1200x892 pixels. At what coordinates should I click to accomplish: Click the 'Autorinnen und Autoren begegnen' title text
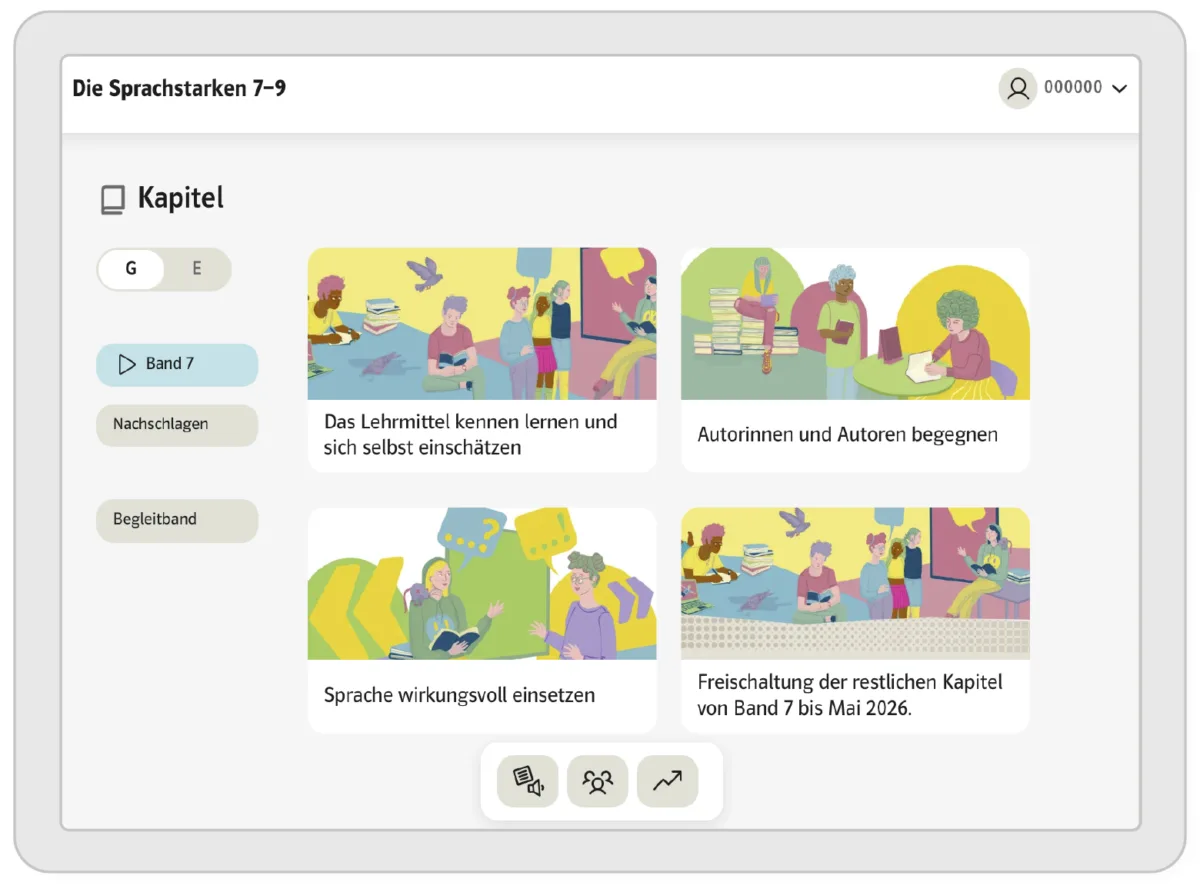(x=847, y=436)
